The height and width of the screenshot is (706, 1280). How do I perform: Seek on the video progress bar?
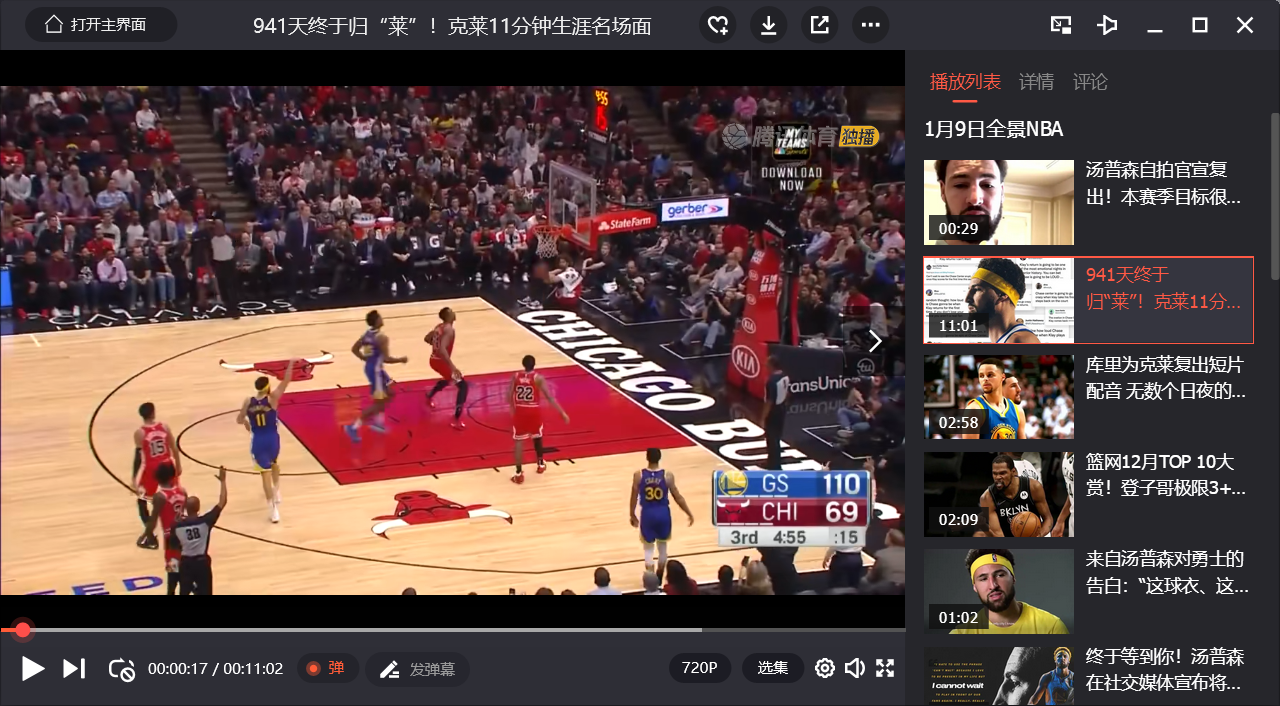452,630
